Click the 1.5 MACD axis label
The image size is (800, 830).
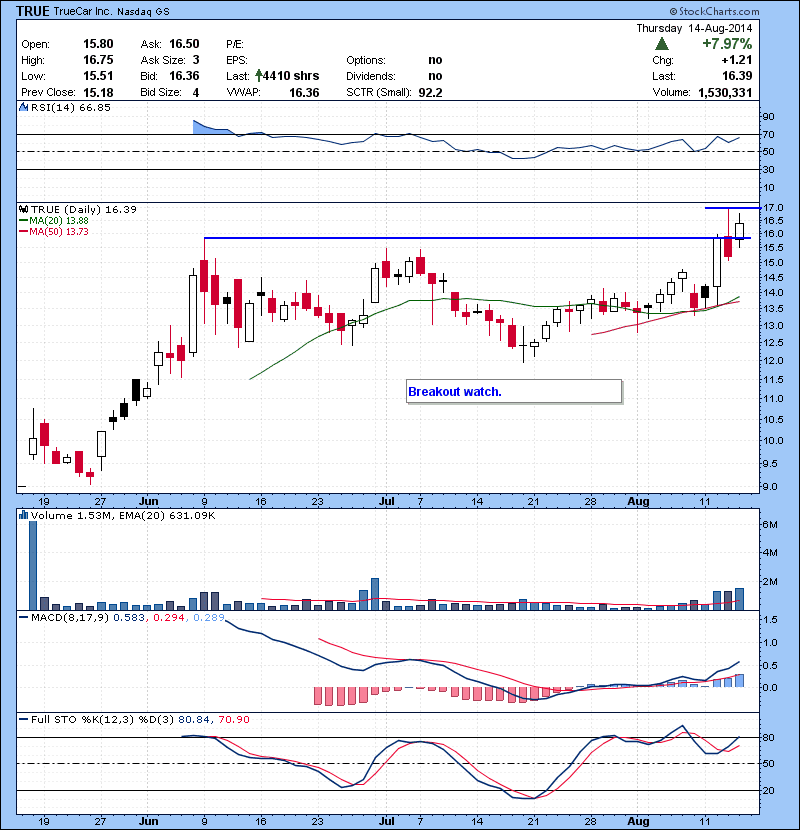click(x=771, y=619)
